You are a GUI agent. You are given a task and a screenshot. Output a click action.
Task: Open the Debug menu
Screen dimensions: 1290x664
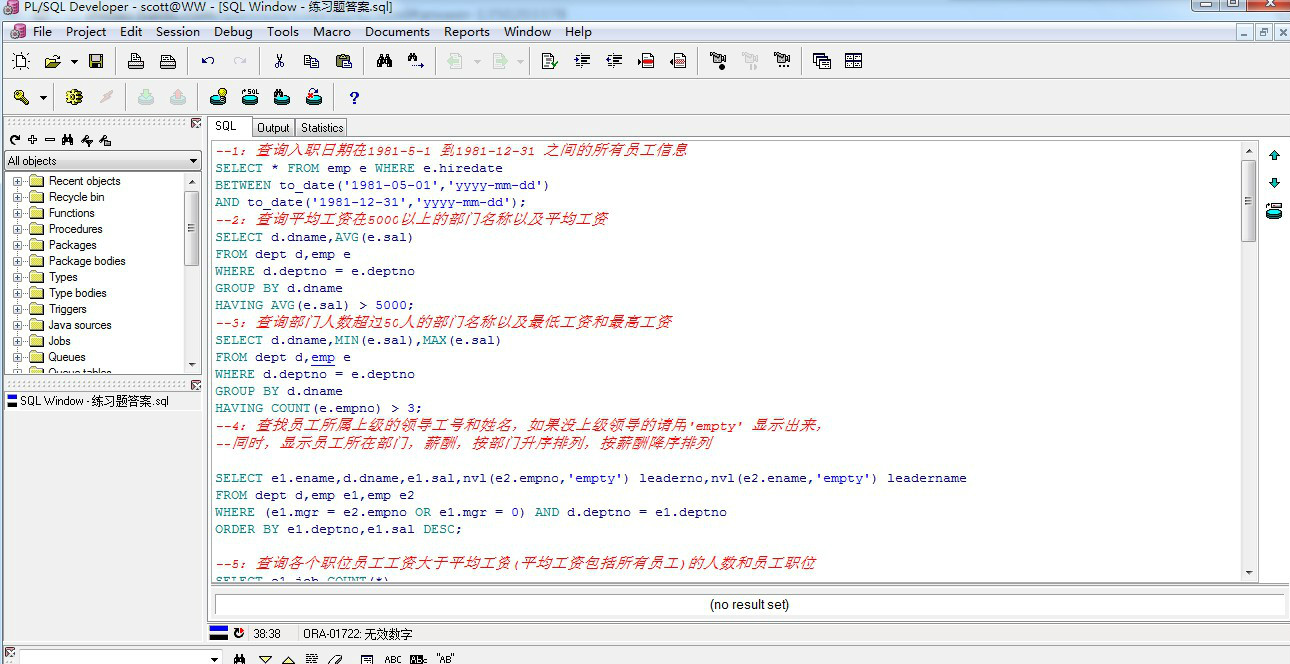click(x=233, y=31)
